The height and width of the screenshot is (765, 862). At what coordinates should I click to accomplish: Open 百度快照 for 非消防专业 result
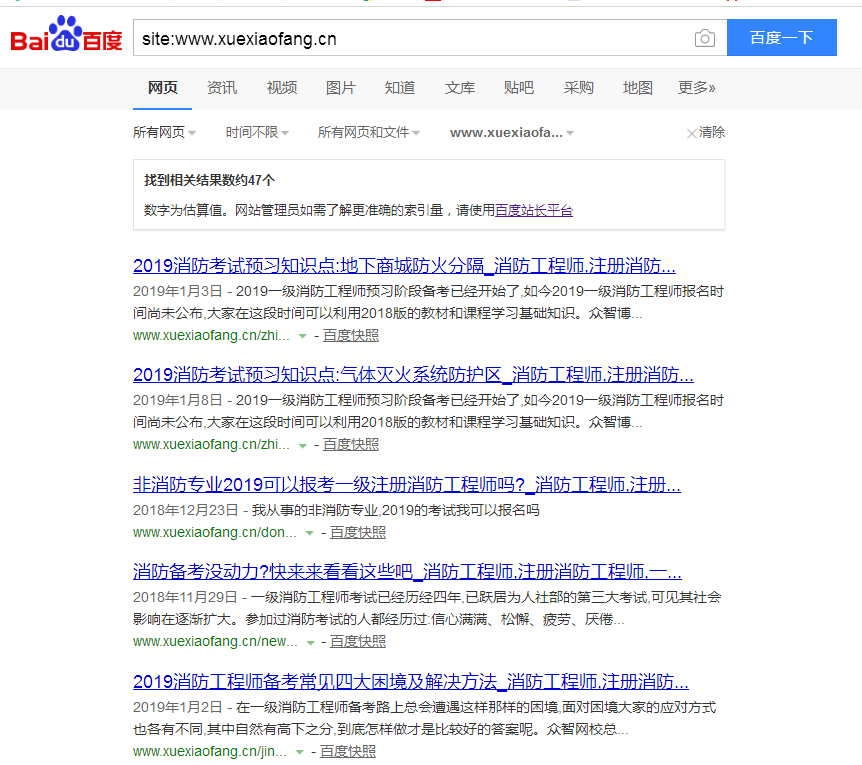[x=358, y=532]
